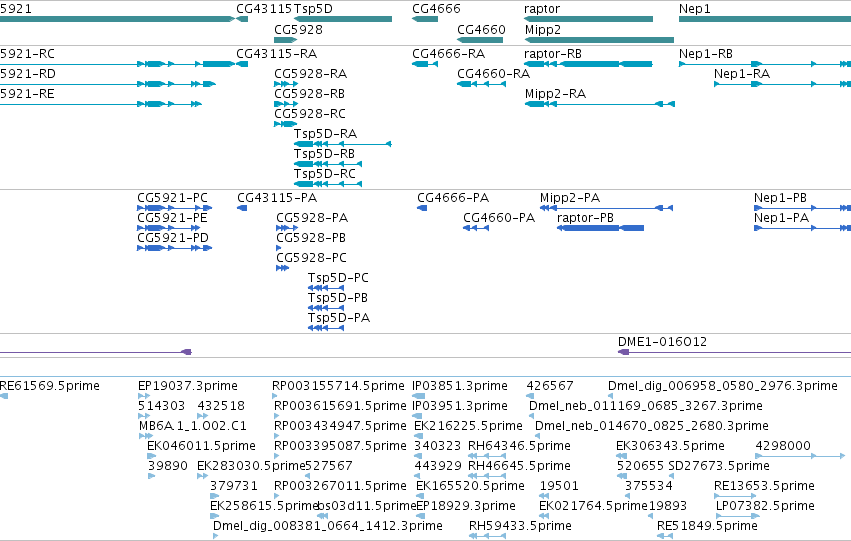Click the Tsp5D-PC protein label
Viewport: 851px width, 541px height.
coord(339,278)
